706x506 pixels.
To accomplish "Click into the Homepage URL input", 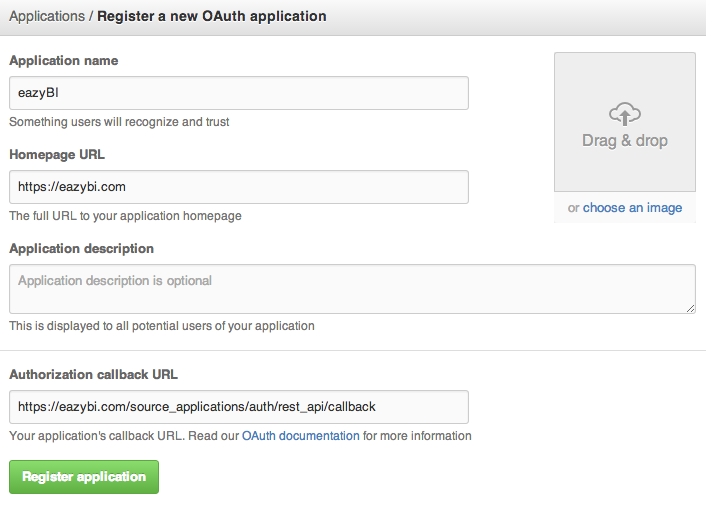I will click(x=239, y=187).
